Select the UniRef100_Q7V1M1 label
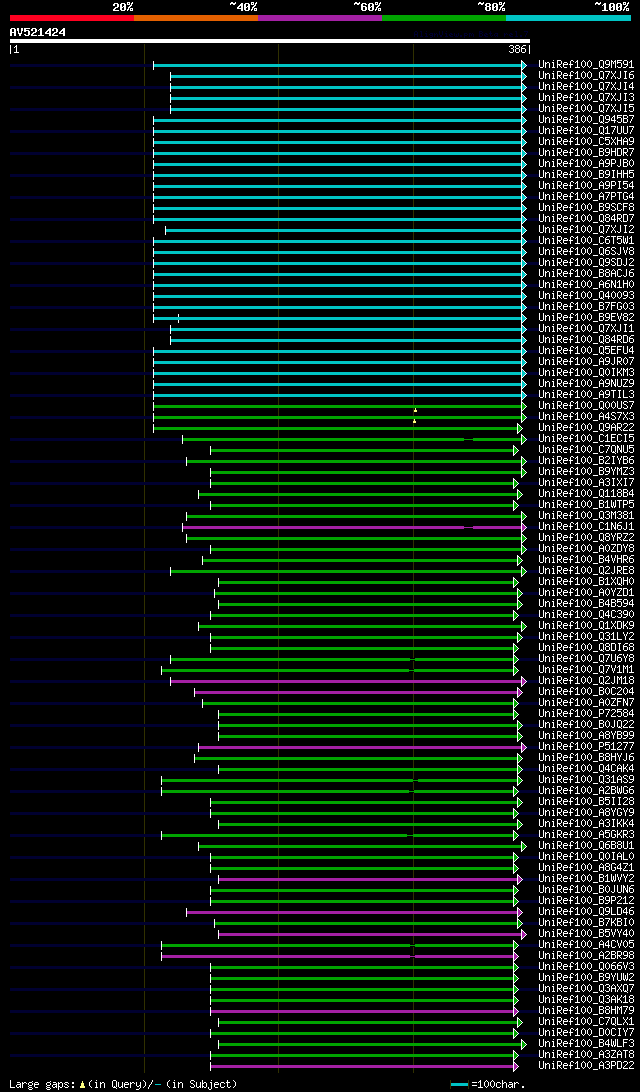640x1092 pixels. coord(586,670)
